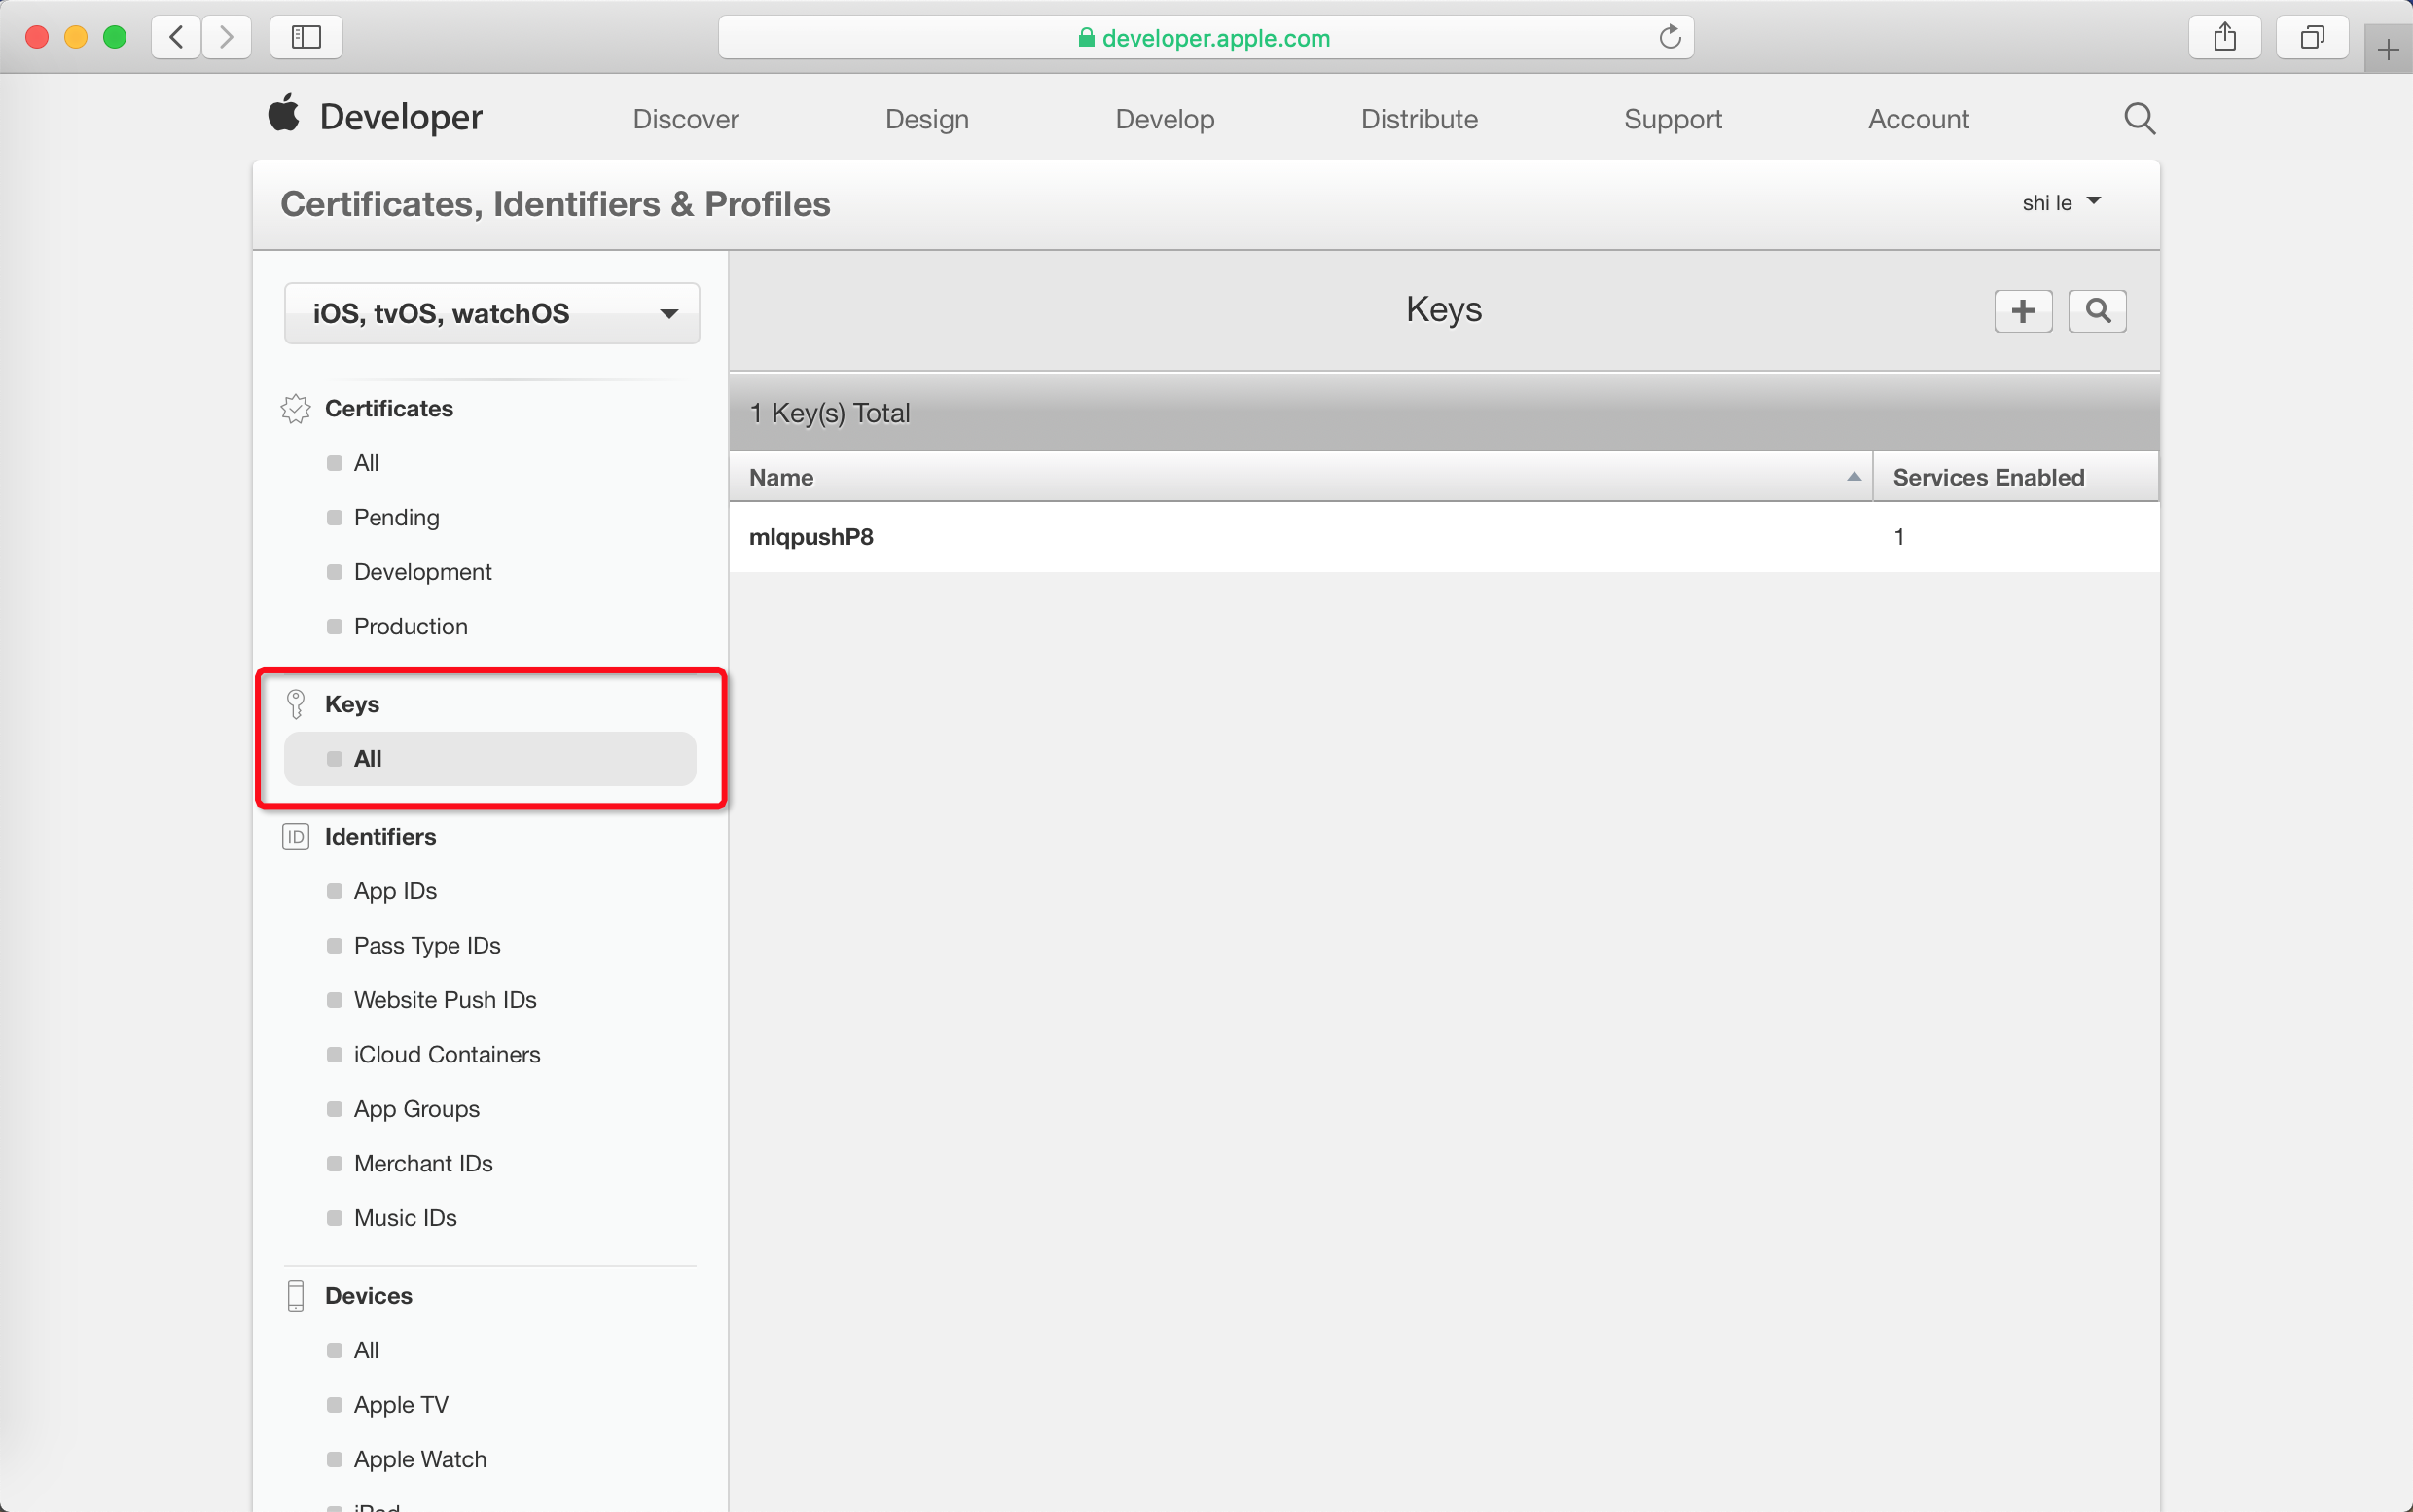The image size is (2413, 1512).
Task: Reload the developer.apple.com page
Action: click(1669, 38)
